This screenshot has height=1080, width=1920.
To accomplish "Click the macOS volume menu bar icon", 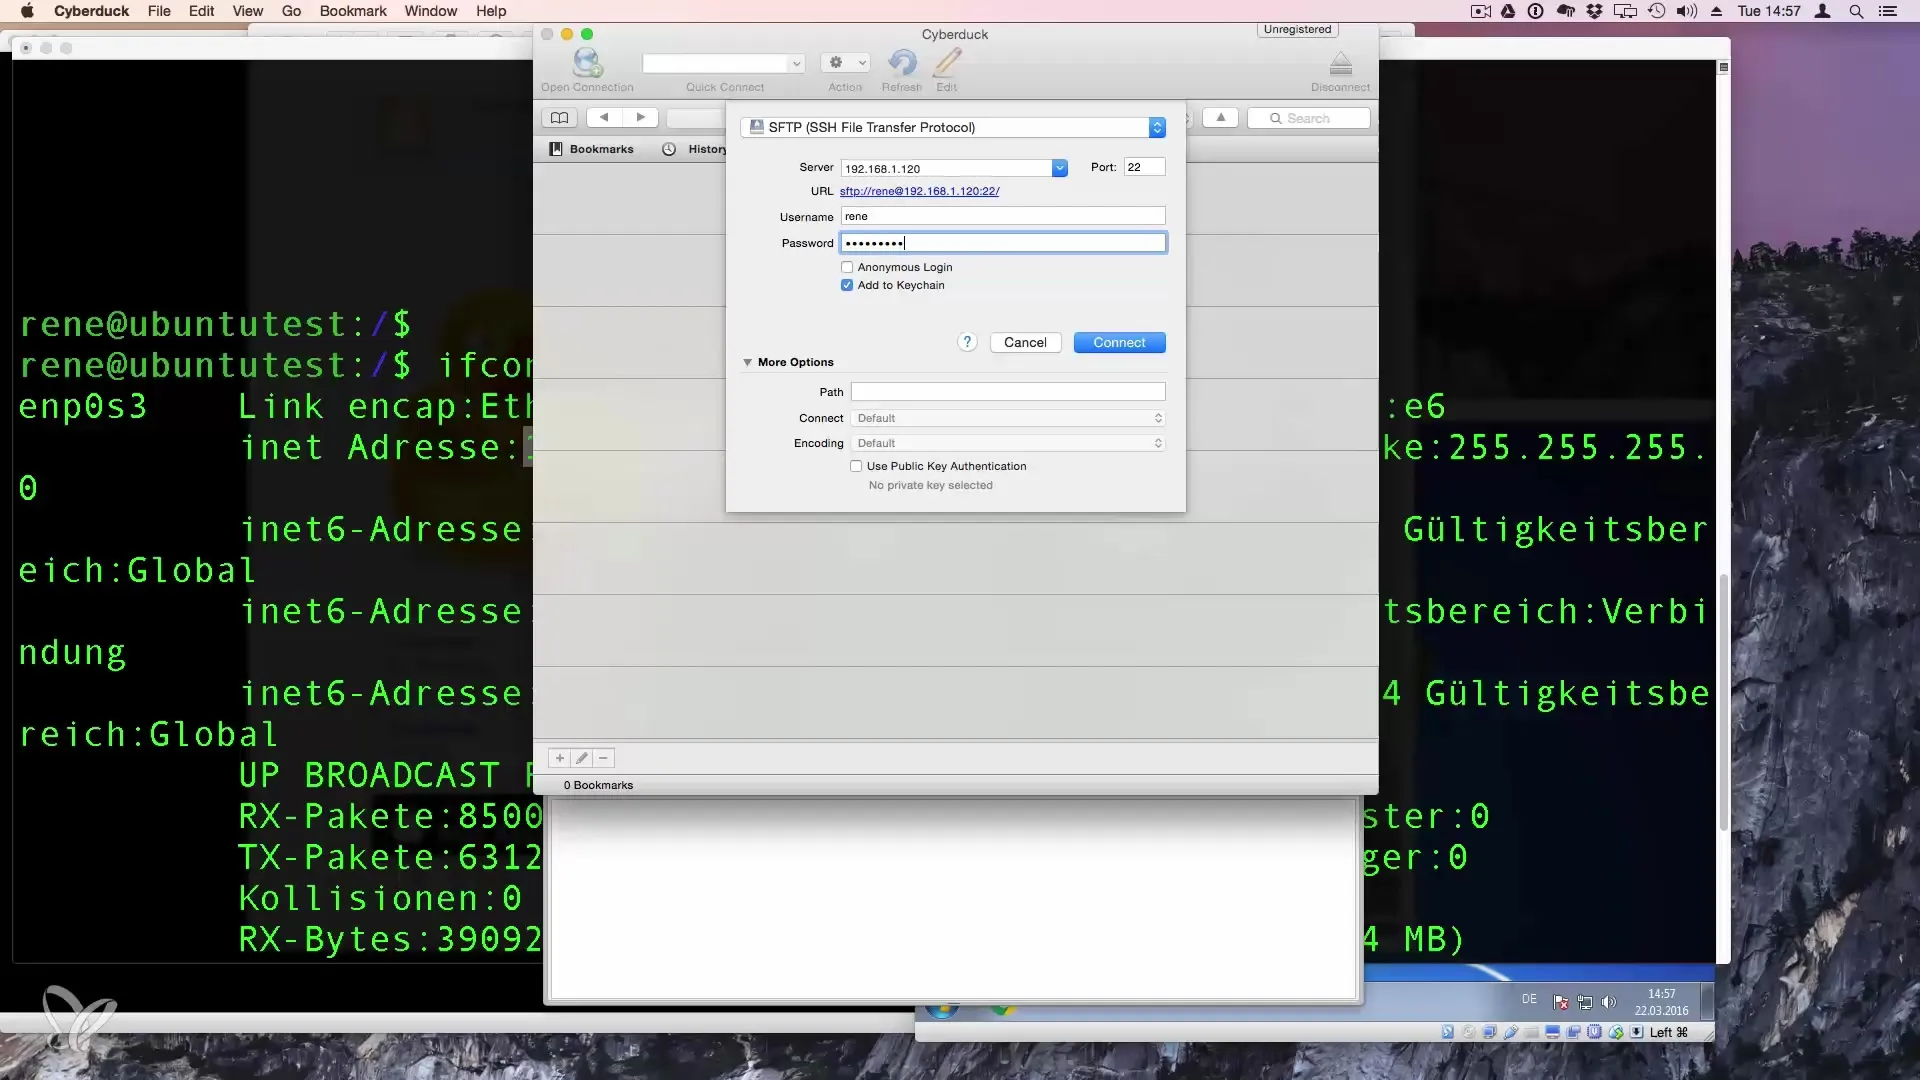I will pyautogui.click(x=1686, y=11).
